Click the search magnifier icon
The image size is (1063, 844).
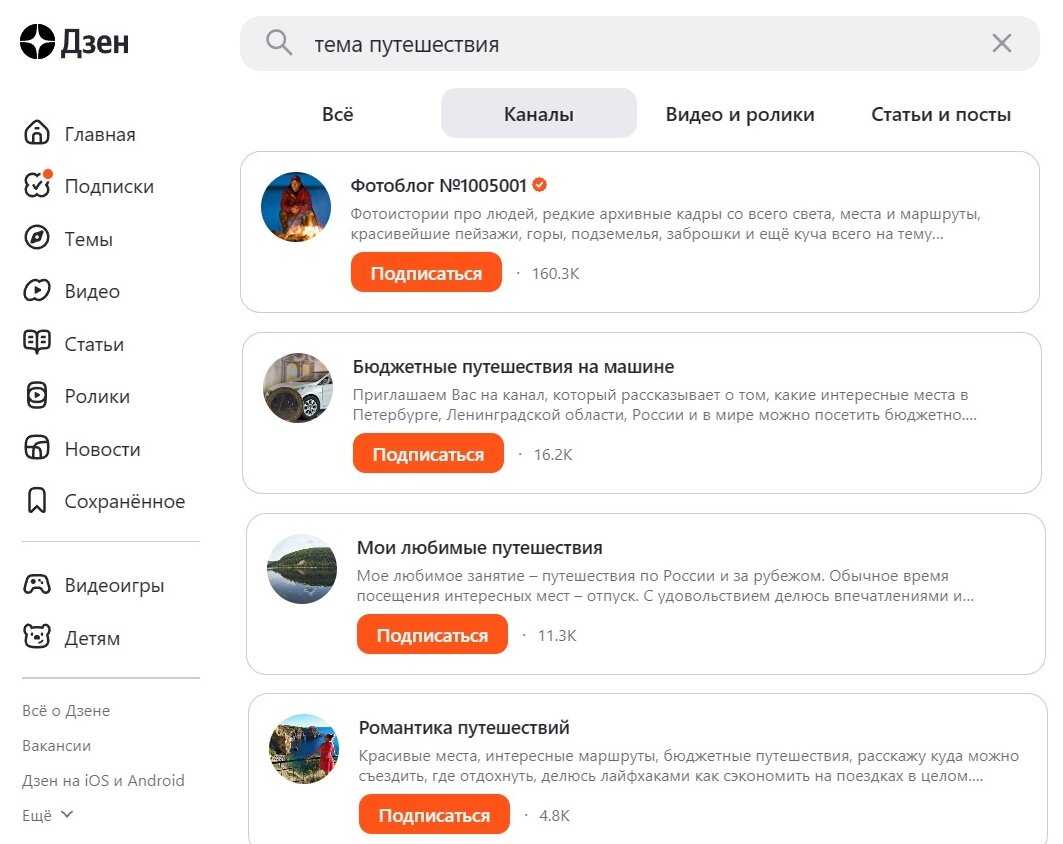coord(279,42)
